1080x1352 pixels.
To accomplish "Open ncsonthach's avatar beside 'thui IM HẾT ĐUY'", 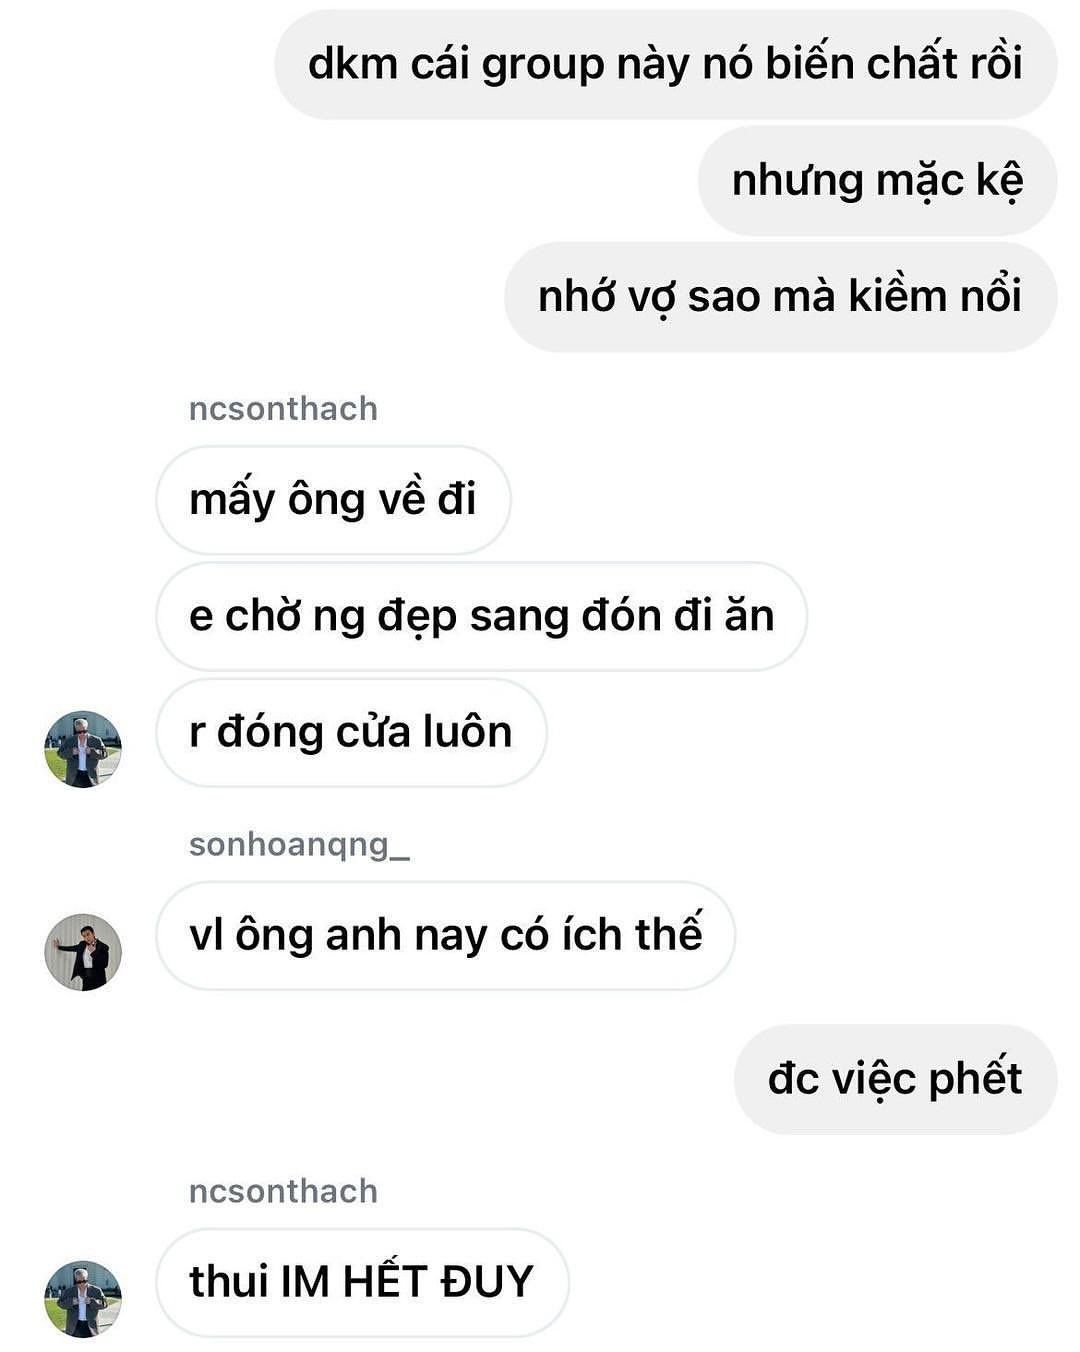I will click(83, 1298).
